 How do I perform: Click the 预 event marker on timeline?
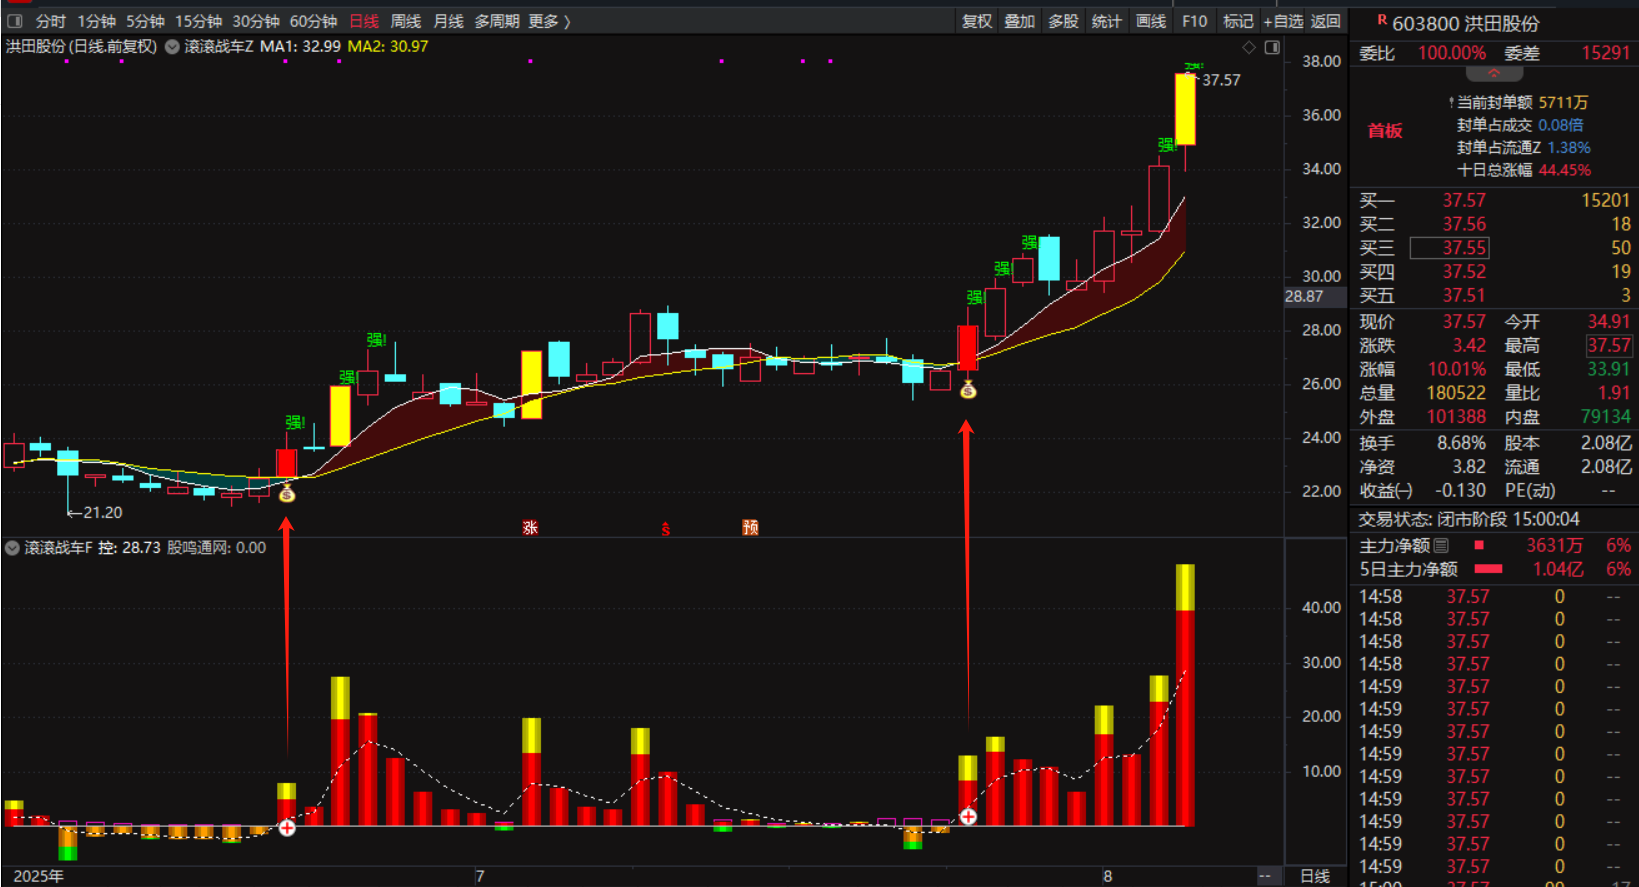coord(750,528)
